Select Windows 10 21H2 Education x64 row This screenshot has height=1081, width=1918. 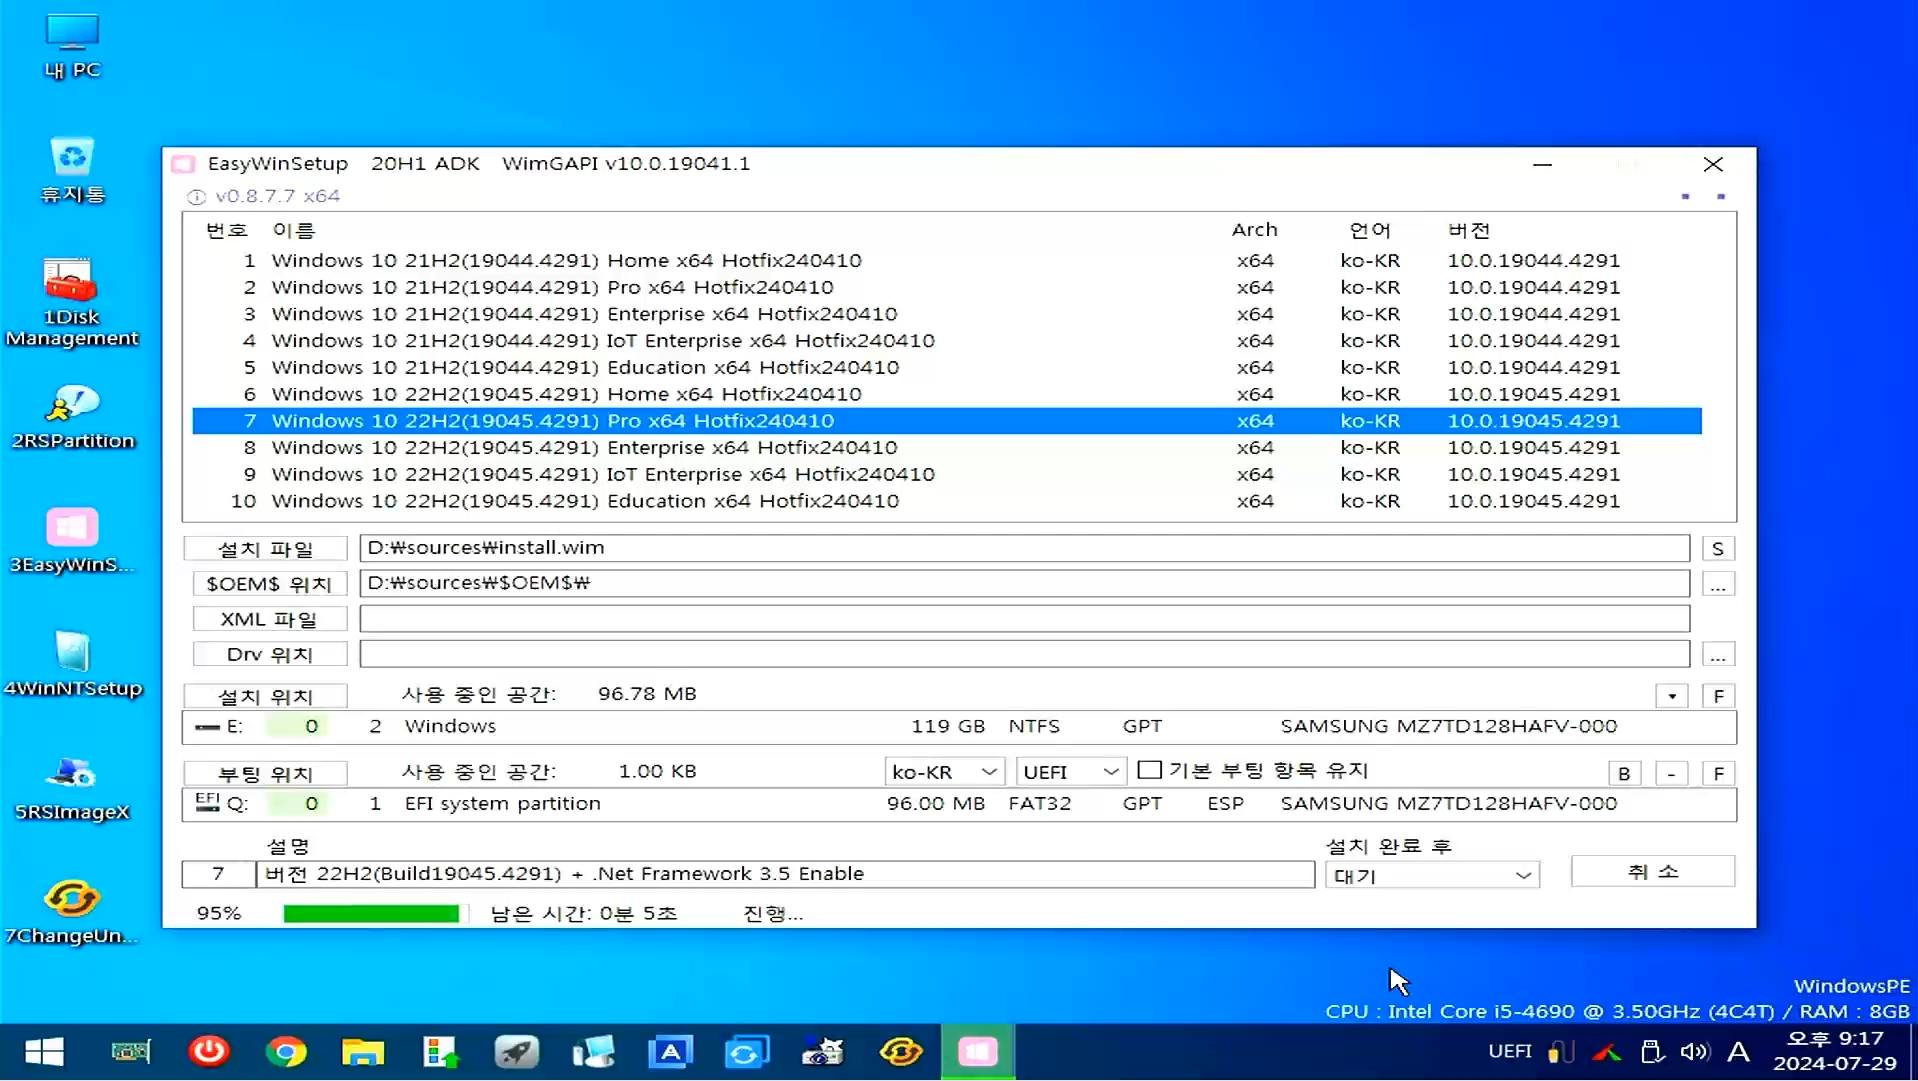point(946,368)
